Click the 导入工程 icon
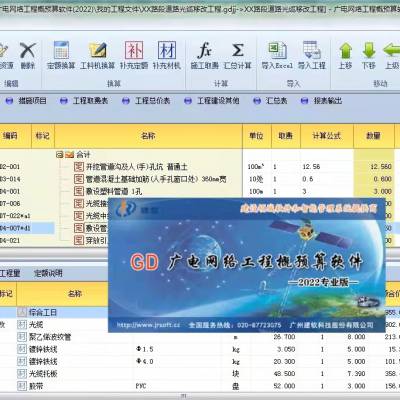This screenshot has width=400, height=400. (312, 51)
